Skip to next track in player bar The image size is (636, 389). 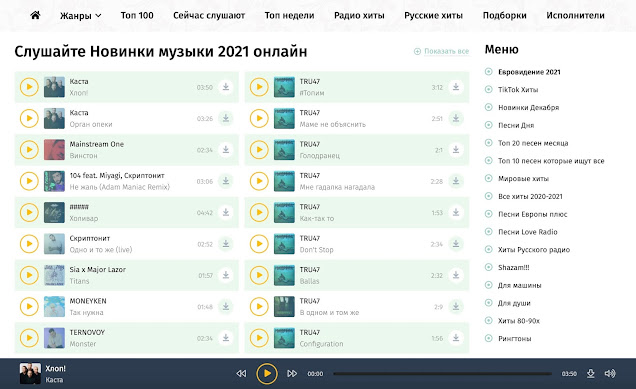292,373
